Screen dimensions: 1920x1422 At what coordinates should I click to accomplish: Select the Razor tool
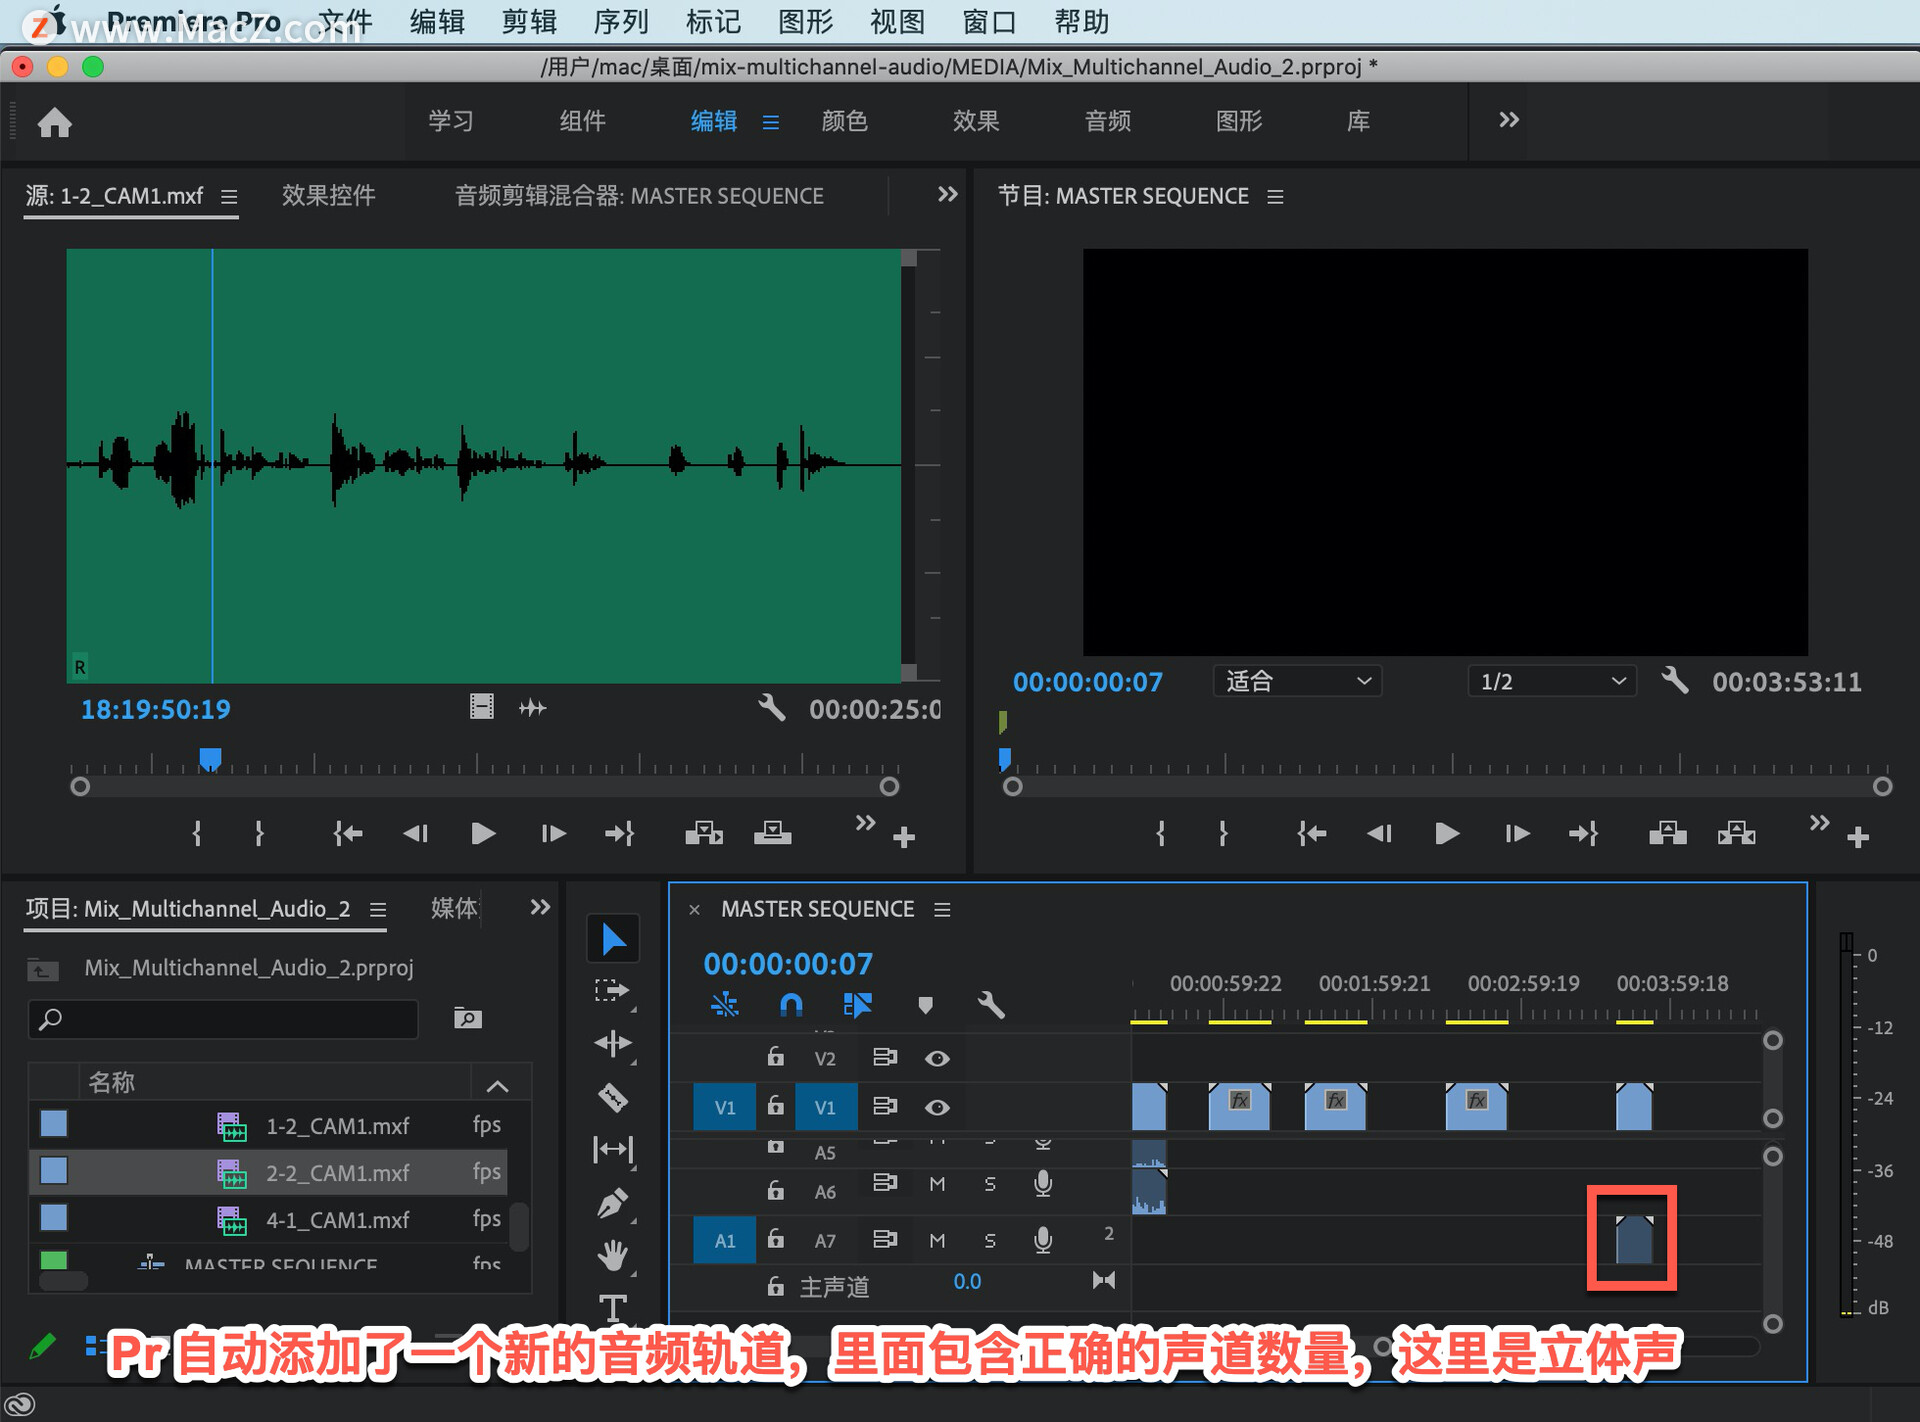click(613, 1097)
